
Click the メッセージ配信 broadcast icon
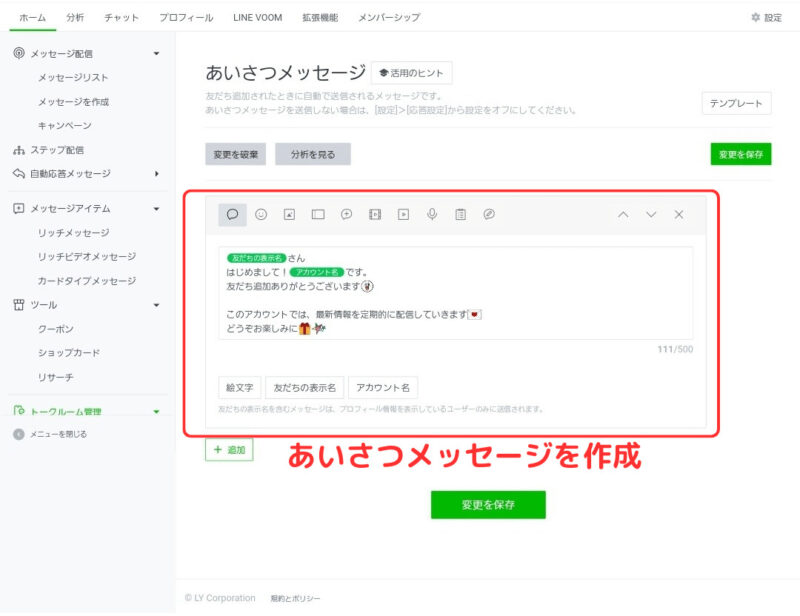19,53
